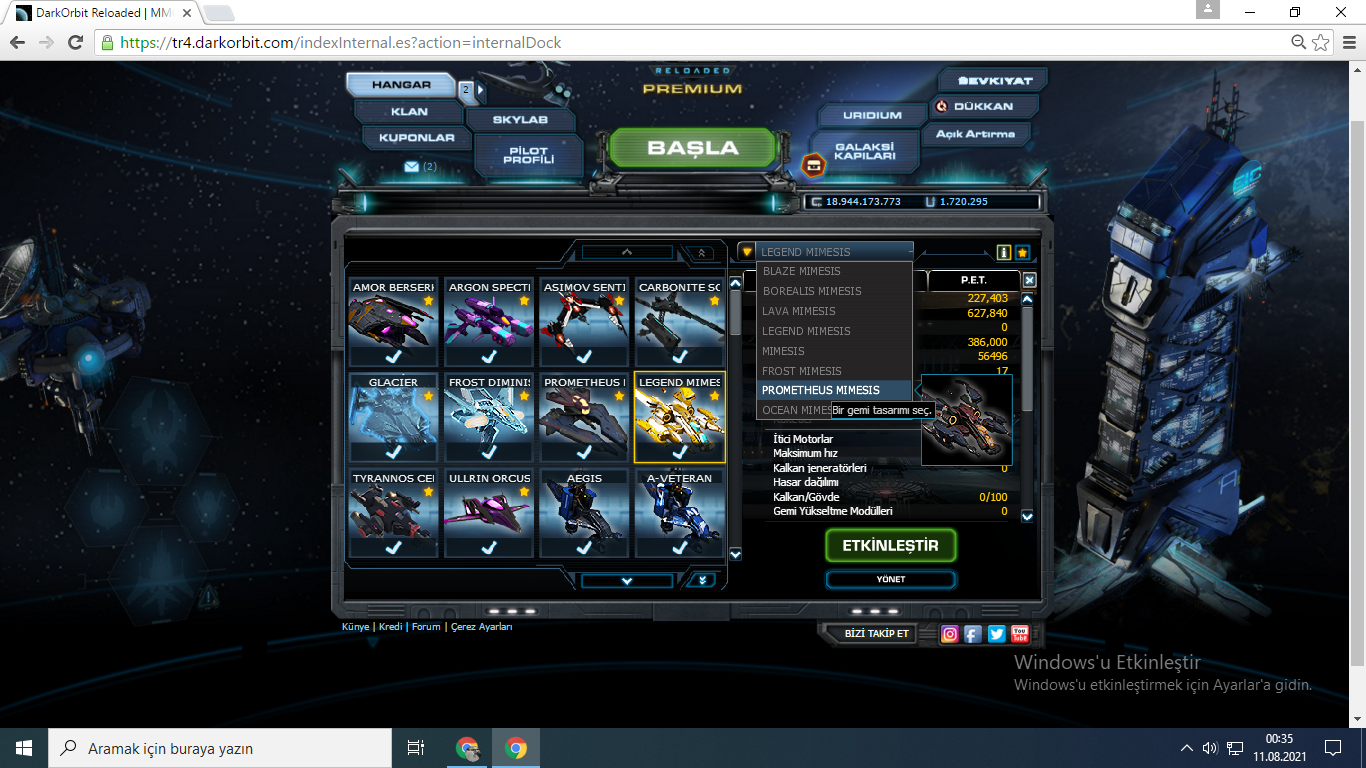Open the mail inbox envelope icon

coord(411,167)
